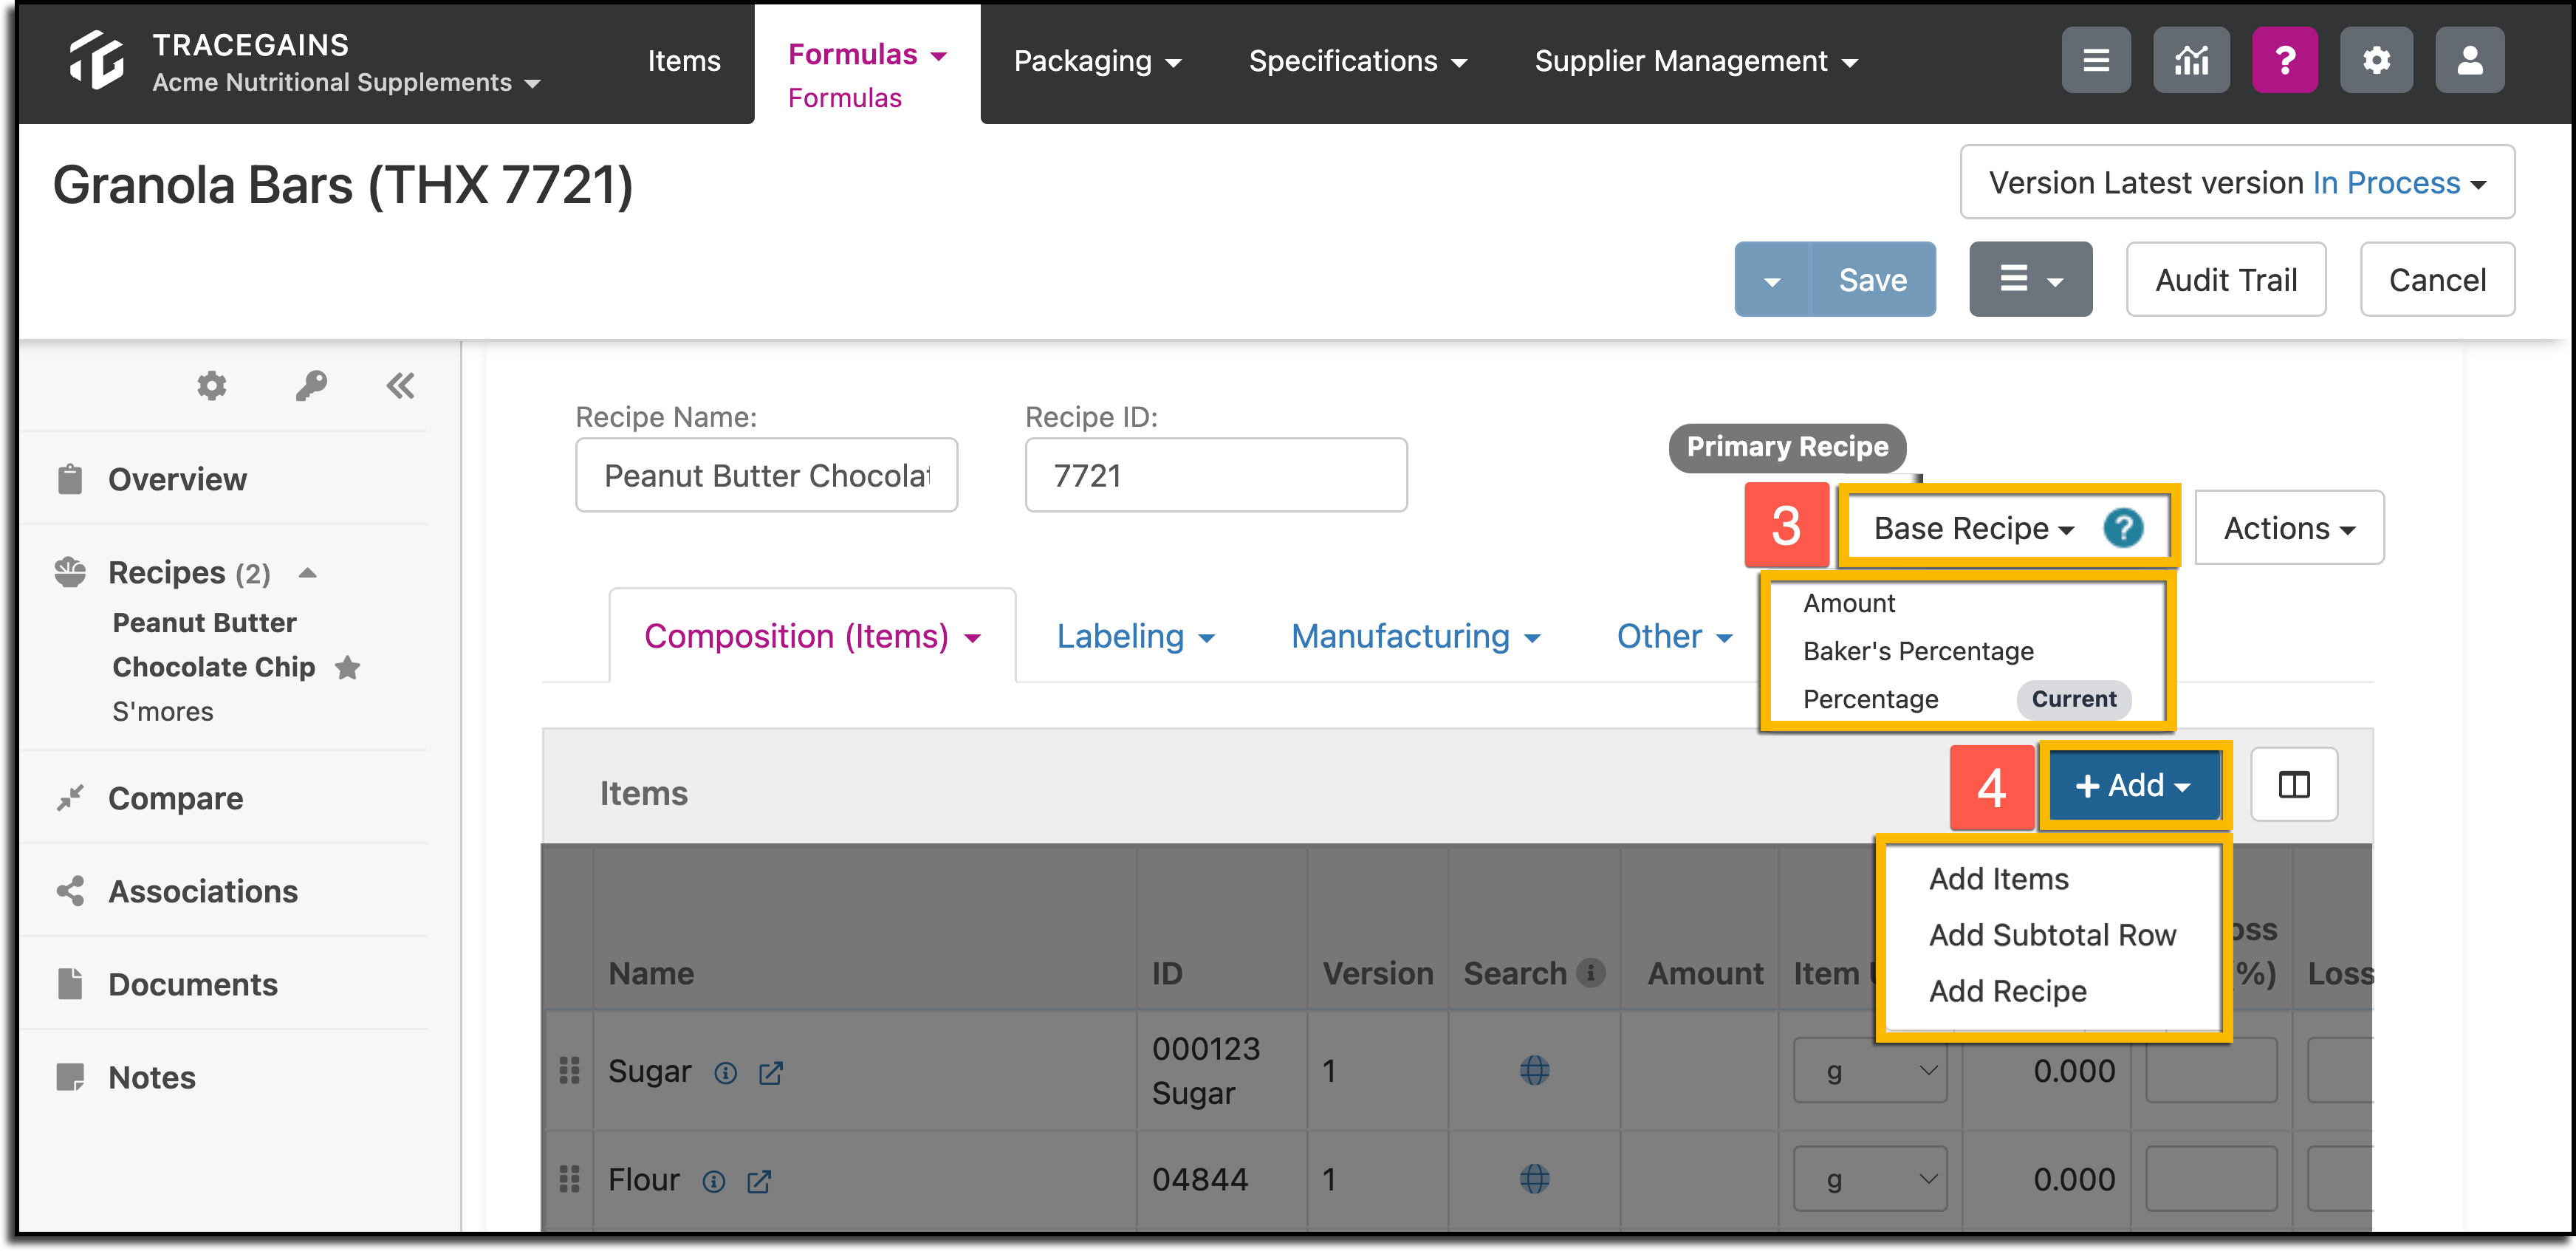The height and width of the screenshot is (1251, 2576).
Task: Open the Supplier Management menu
Action: (1696, 61)
